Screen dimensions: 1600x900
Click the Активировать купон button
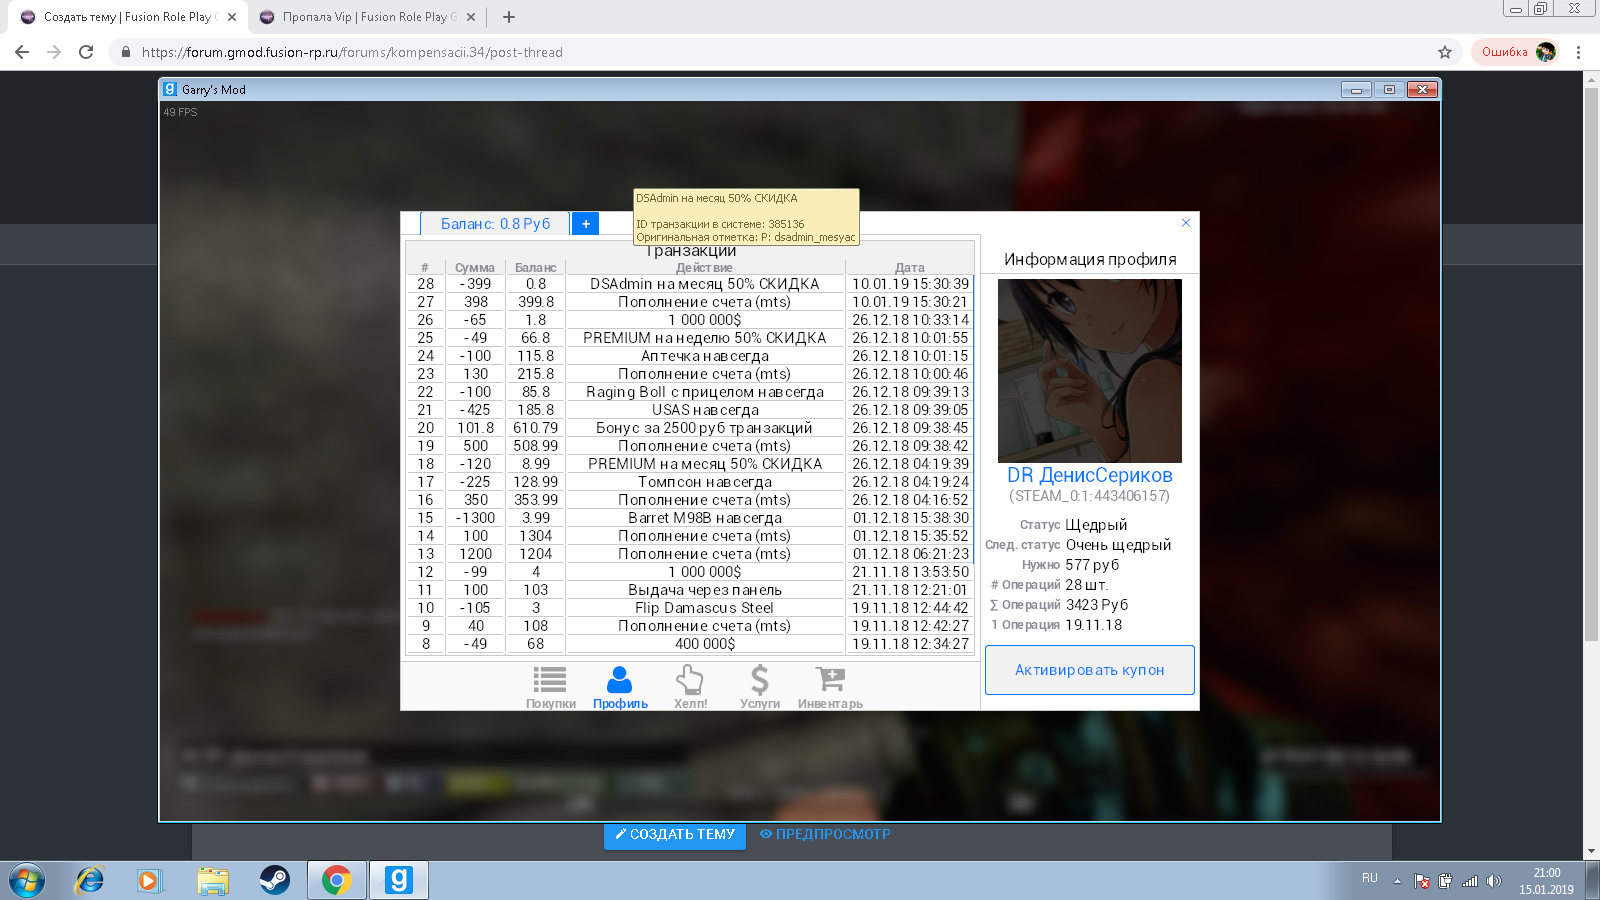[x=1089, y=670]
